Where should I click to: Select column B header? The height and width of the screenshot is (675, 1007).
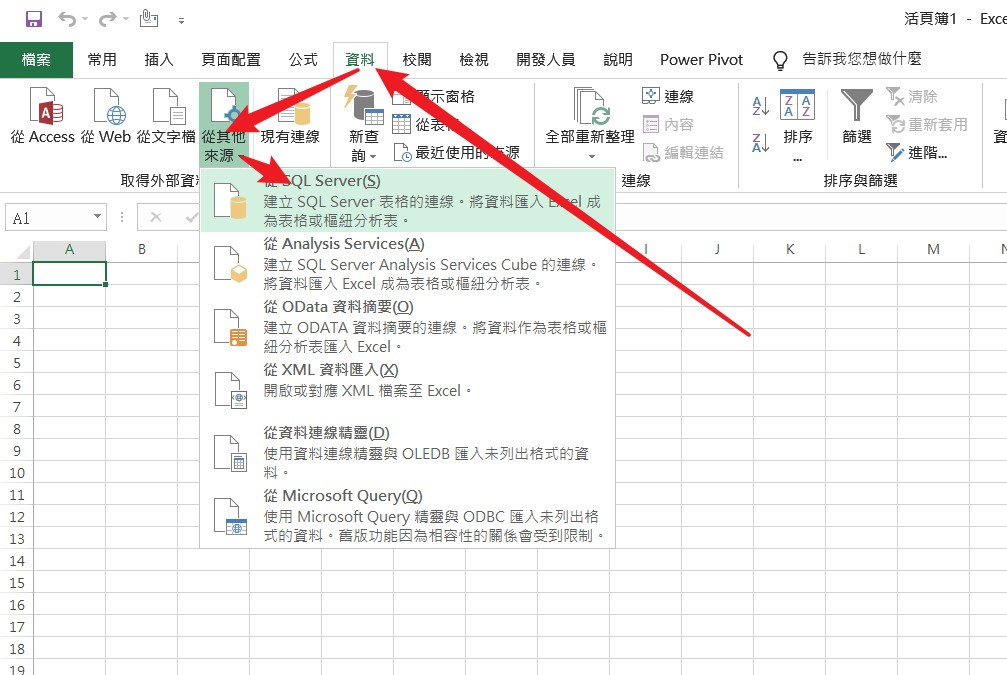[142, 249]
